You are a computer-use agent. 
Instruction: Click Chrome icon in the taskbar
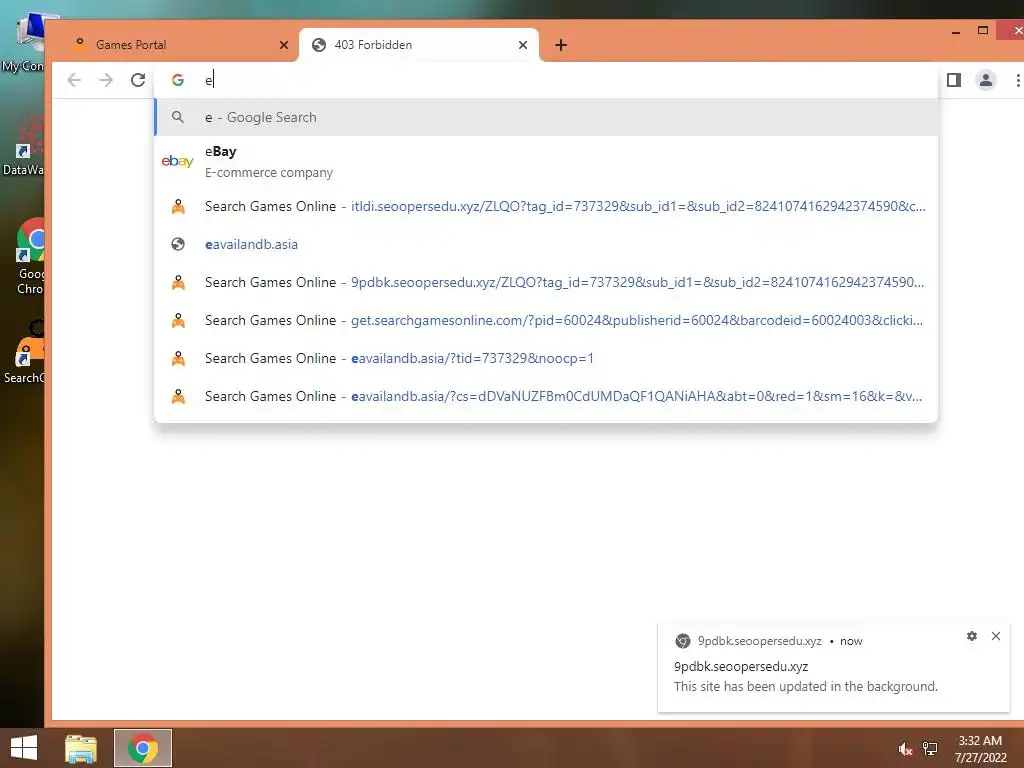coord(143,748)
